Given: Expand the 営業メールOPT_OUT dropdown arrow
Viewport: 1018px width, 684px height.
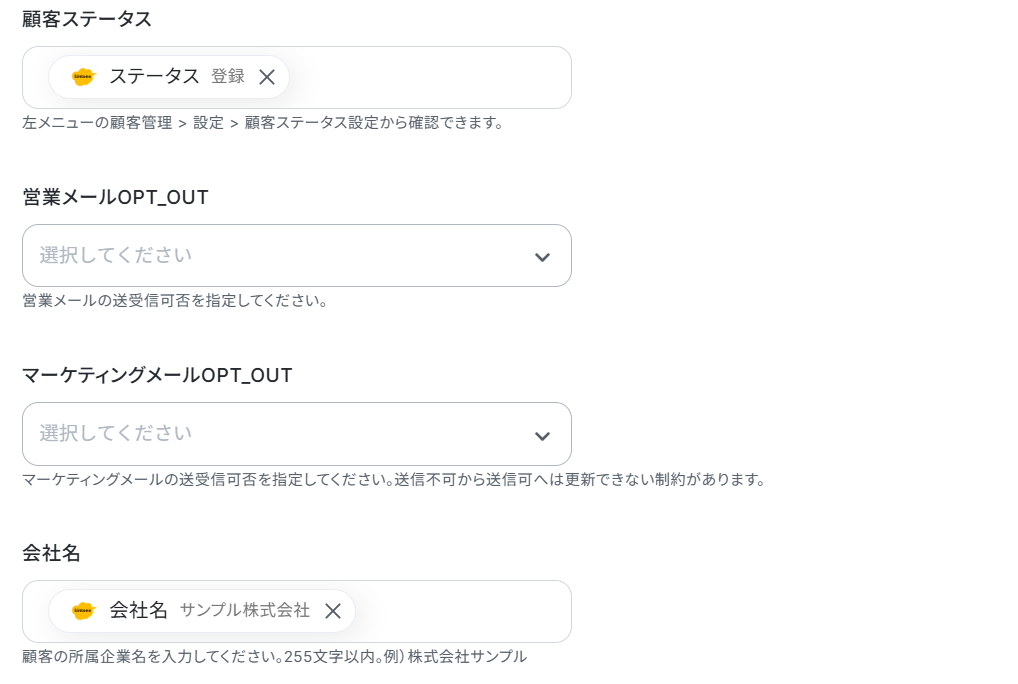Looking at the screenshot, I should (x=542, y=257).
